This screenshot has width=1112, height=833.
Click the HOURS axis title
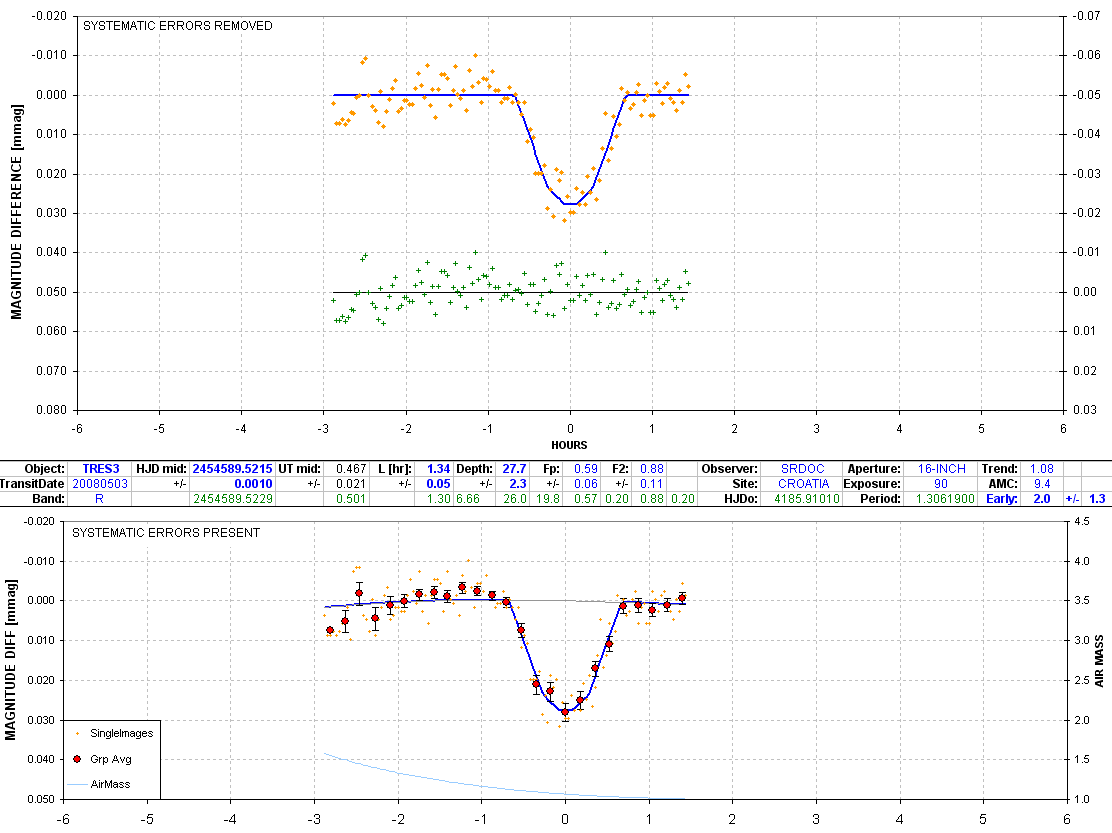(569, 445)
